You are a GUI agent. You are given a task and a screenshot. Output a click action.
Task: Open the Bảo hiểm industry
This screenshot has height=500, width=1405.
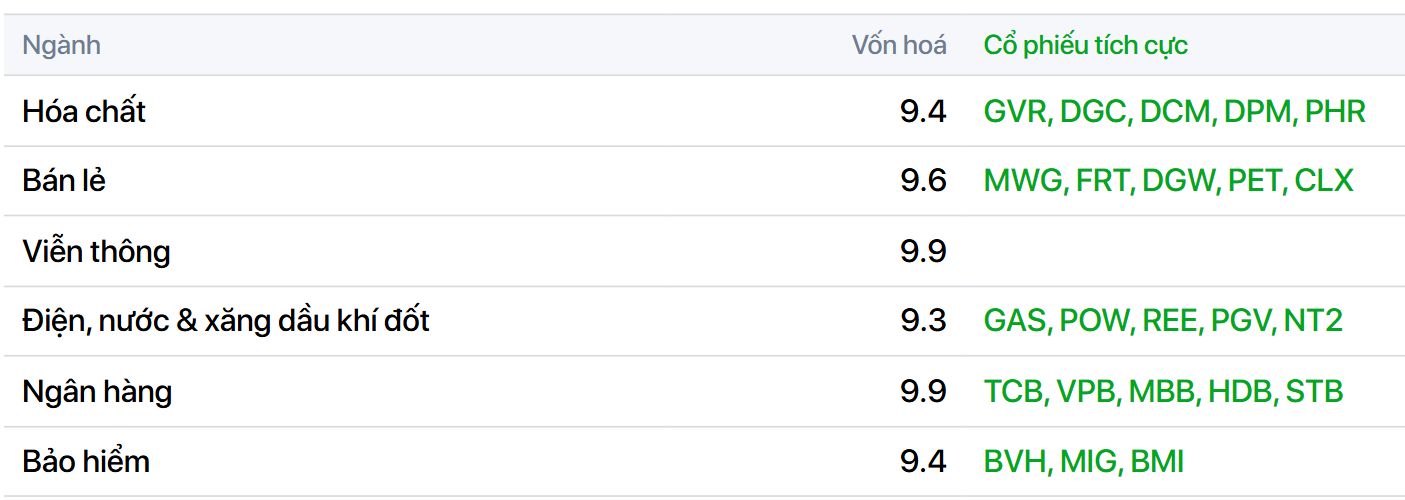86,461
